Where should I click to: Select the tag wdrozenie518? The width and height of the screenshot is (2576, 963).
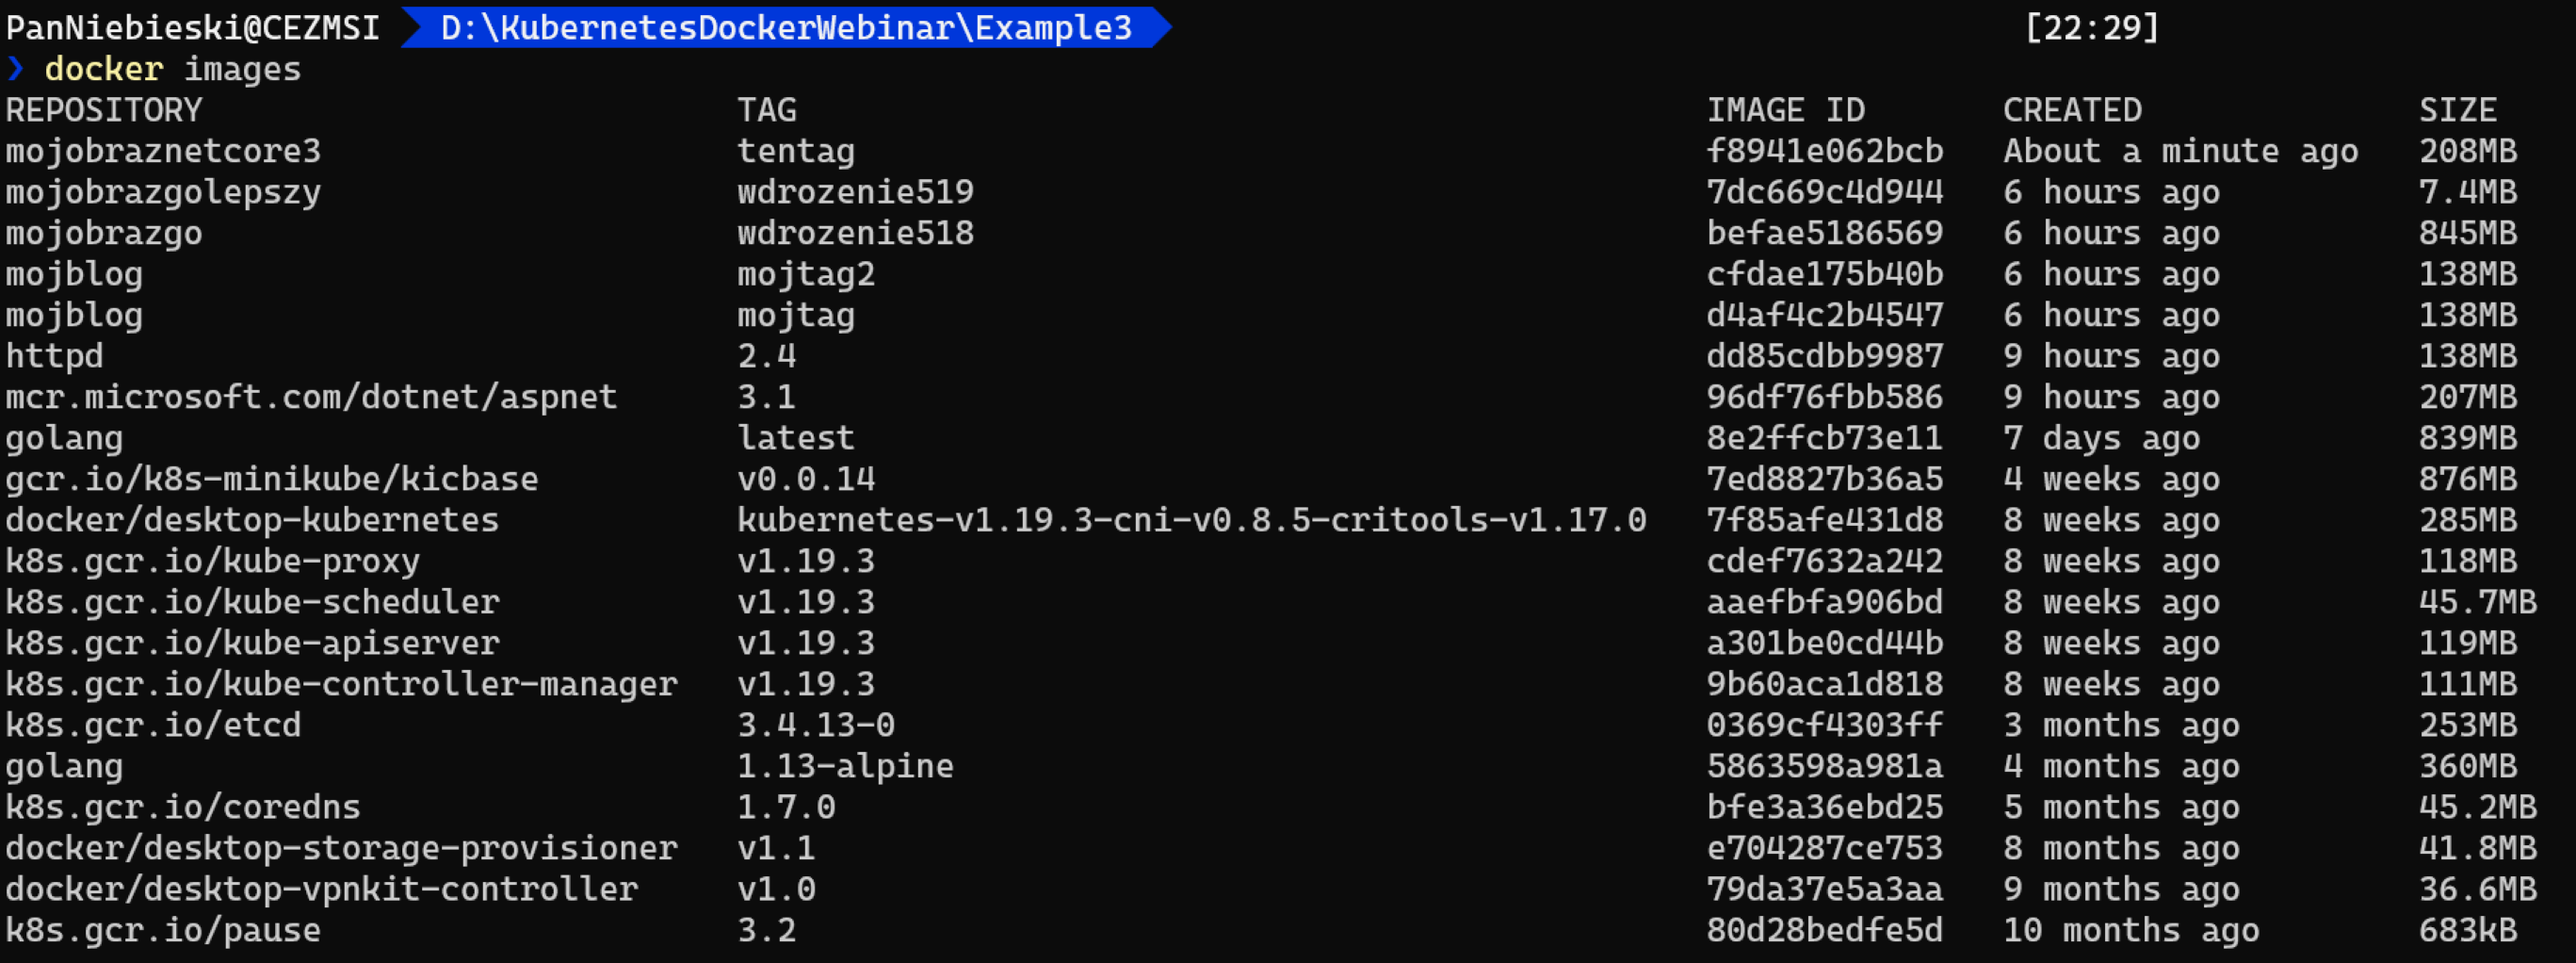pos(856,232)
